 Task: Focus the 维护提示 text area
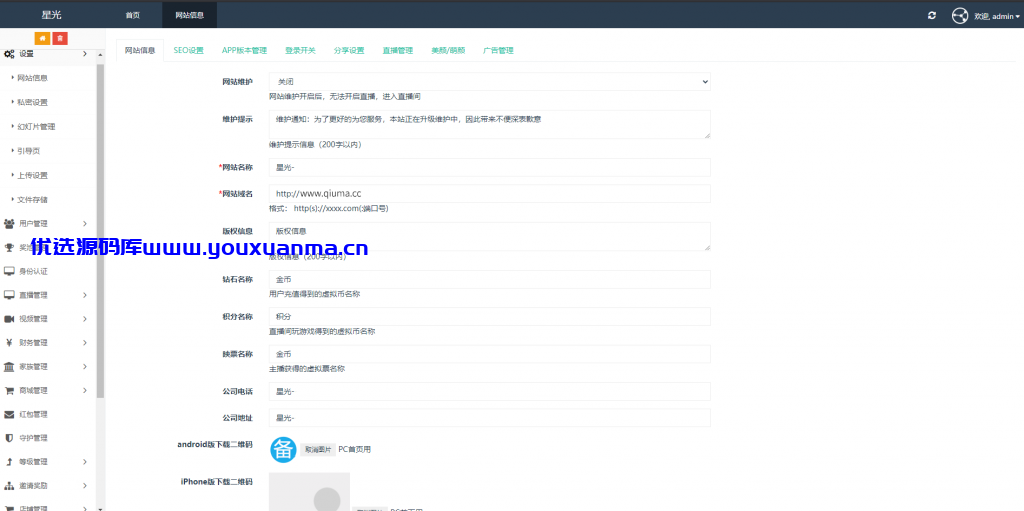[x=490, y=124]
